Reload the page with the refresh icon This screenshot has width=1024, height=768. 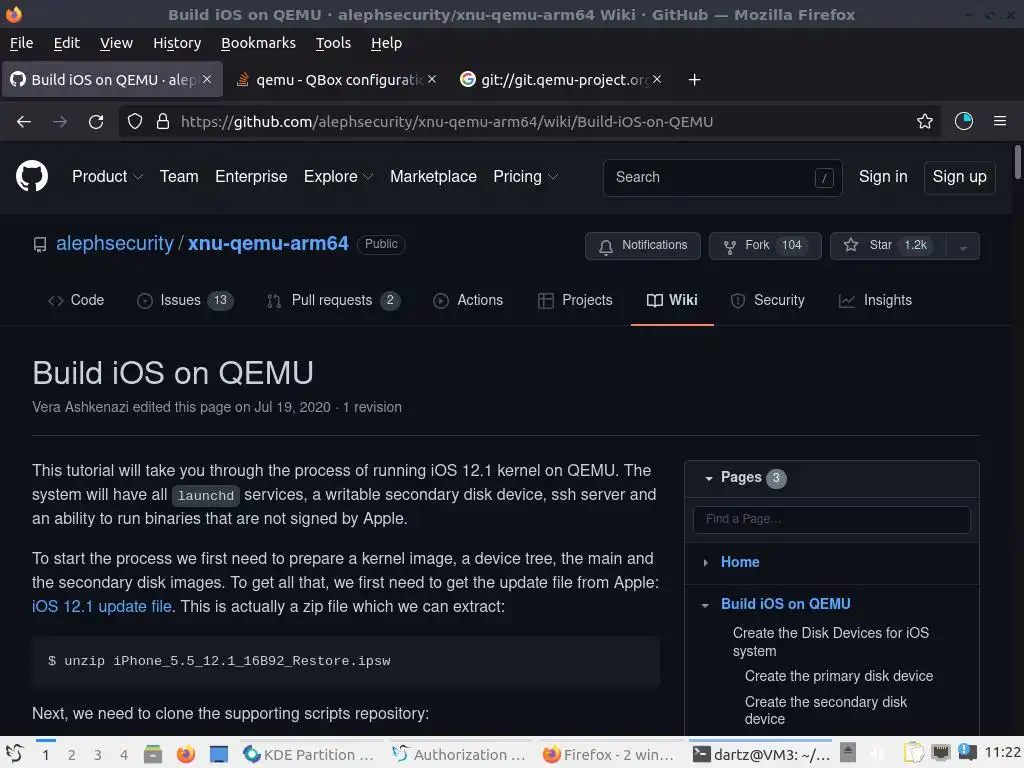(x=96, y=121)
